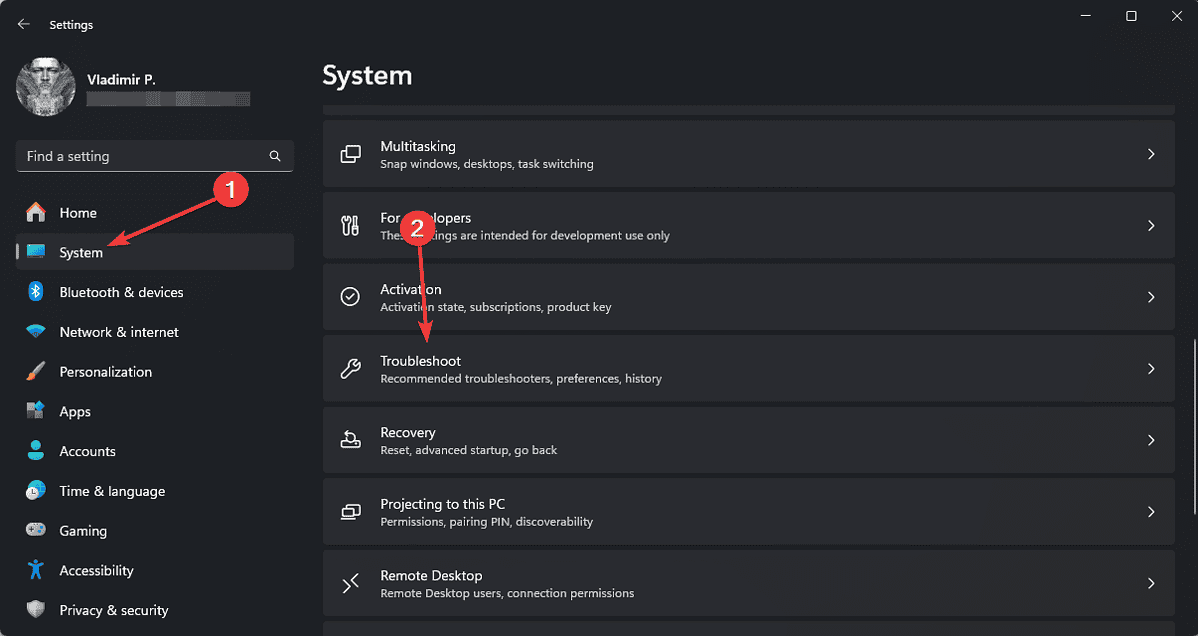Screen dimensions: 1198x636
Task: Click the Remote Desktop icon
Action: pyautogui.click(x=350, y=582)
